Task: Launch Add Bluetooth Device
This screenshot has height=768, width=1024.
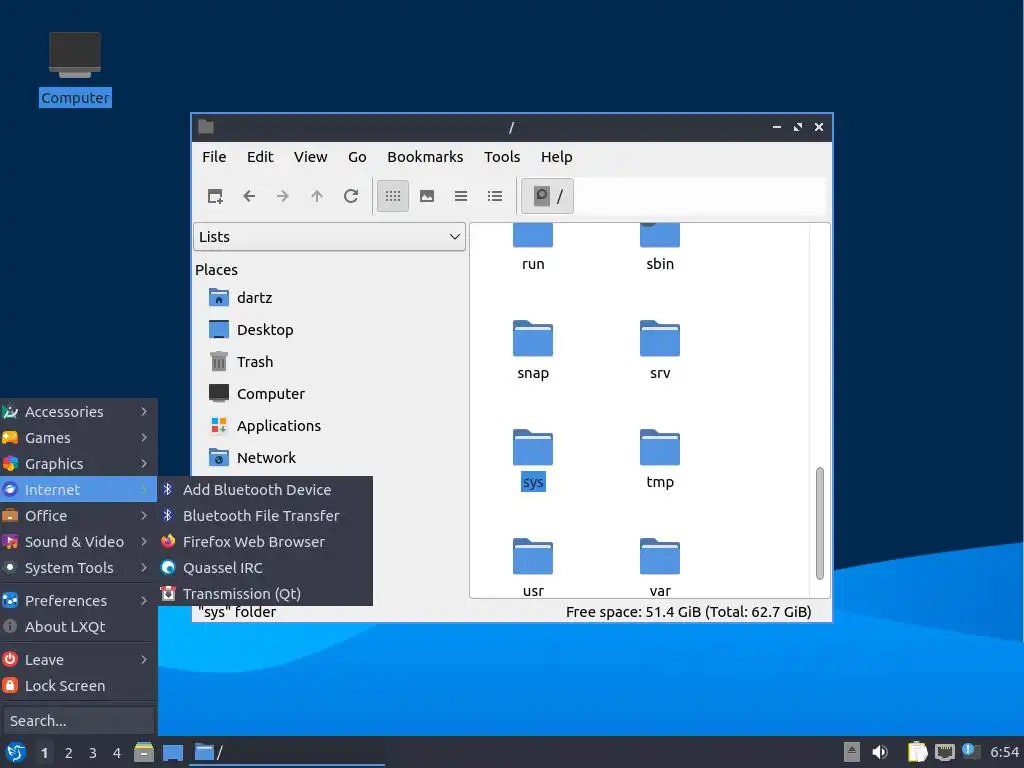Action: point(265,490)
